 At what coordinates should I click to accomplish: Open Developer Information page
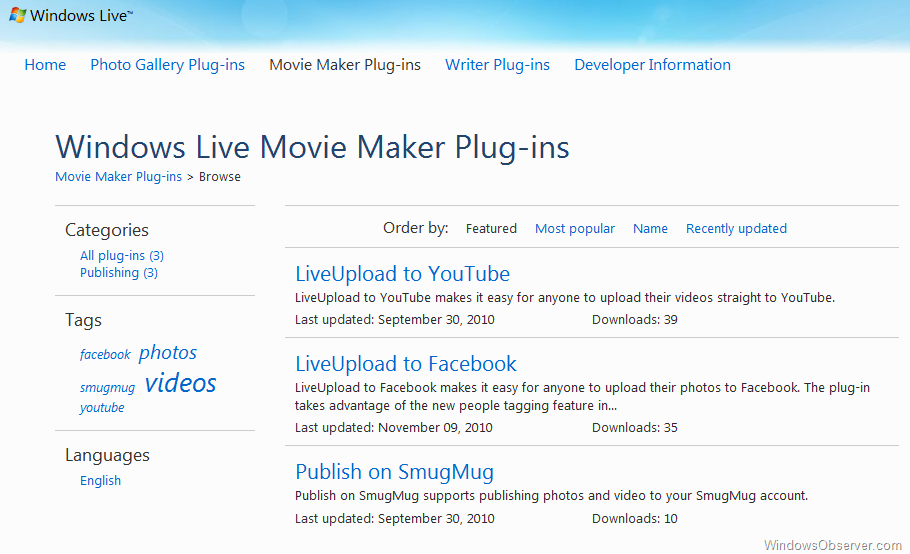coord(652,65)
